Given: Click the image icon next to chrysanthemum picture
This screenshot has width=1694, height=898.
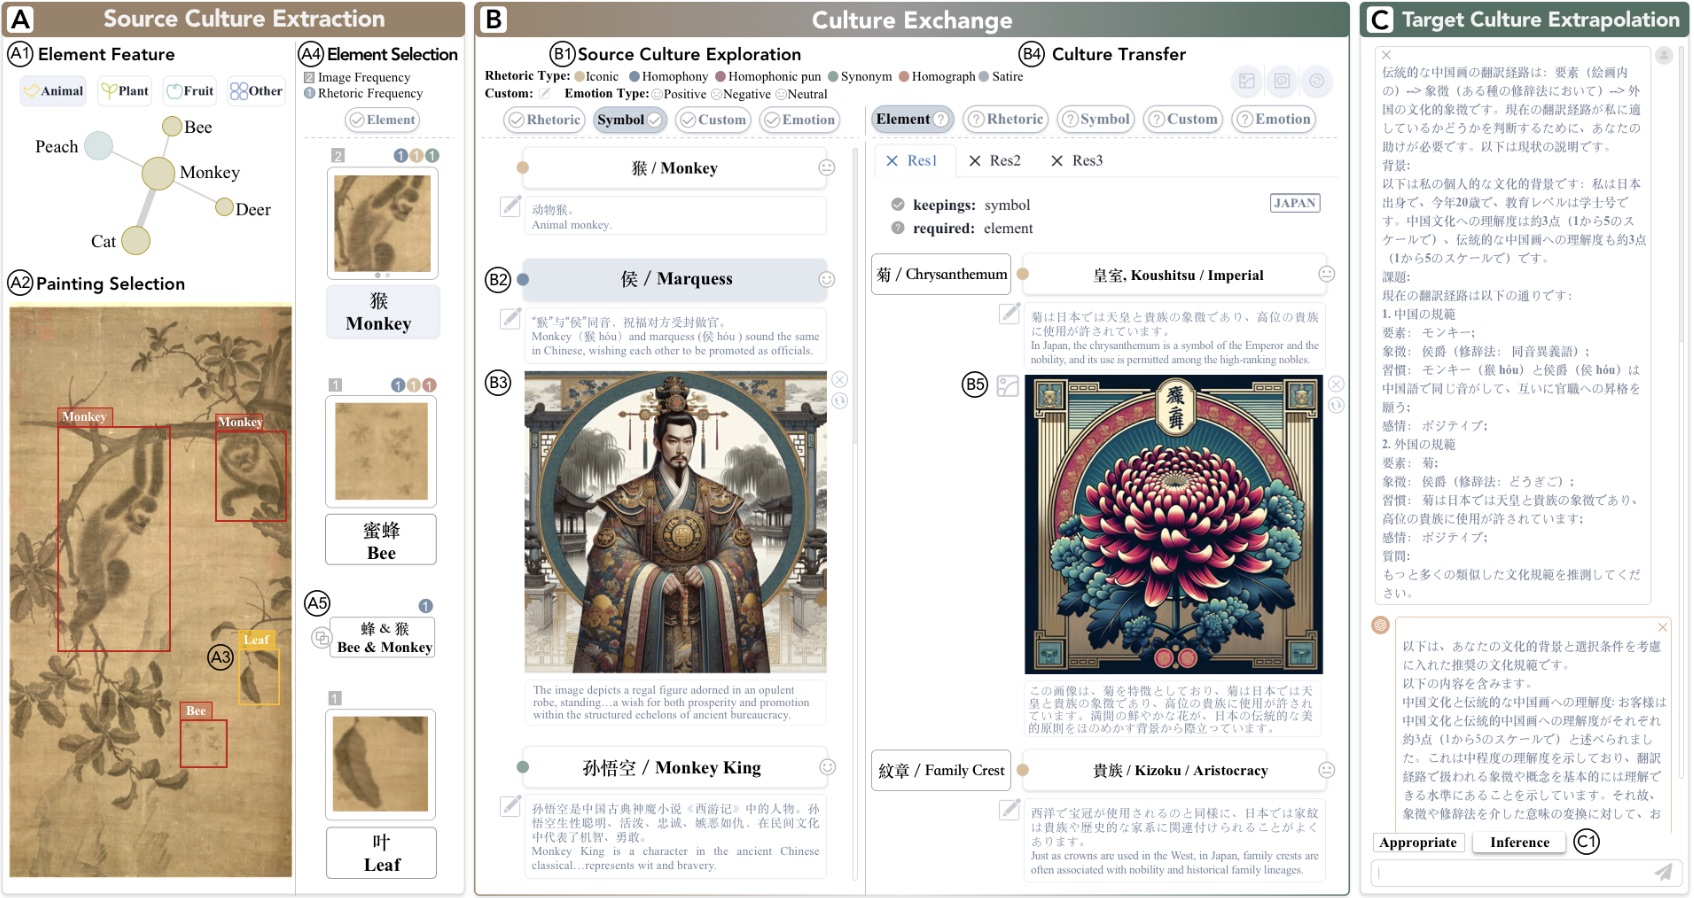Looking at the screenshot, I should (x=1008, y=386).
